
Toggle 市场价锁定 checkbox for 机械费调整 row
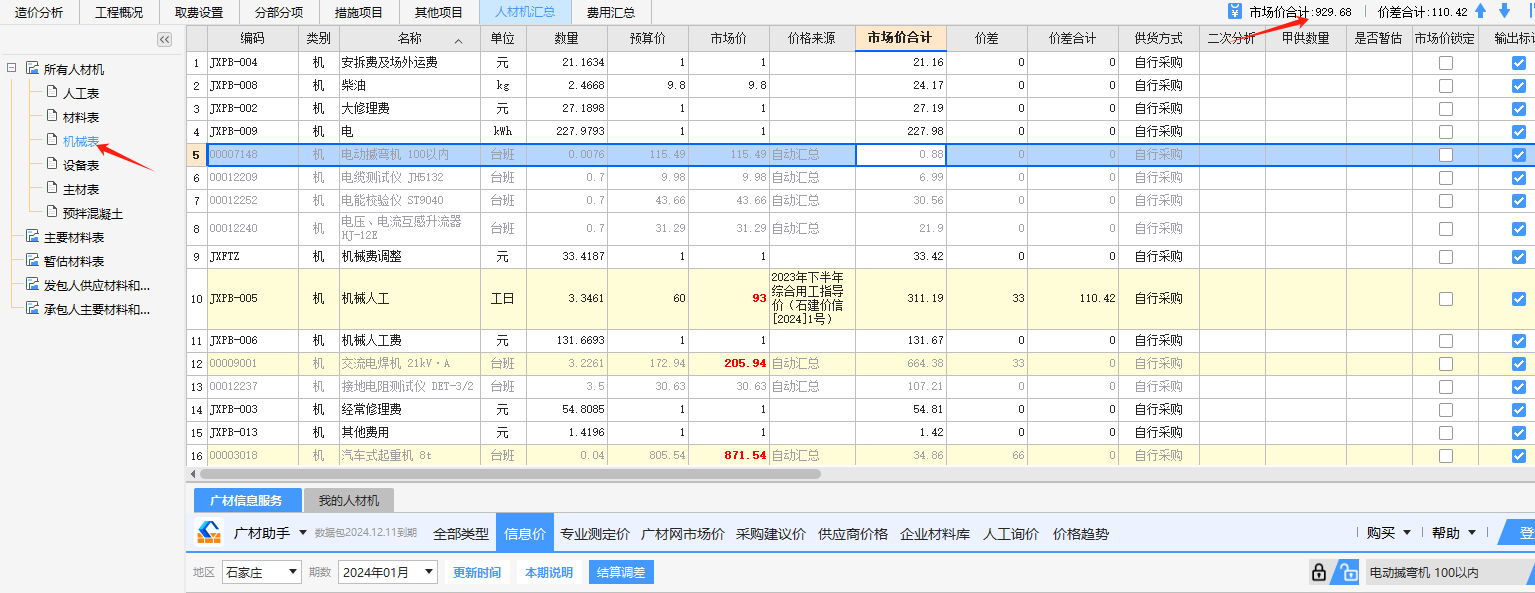pos(1445,256)
